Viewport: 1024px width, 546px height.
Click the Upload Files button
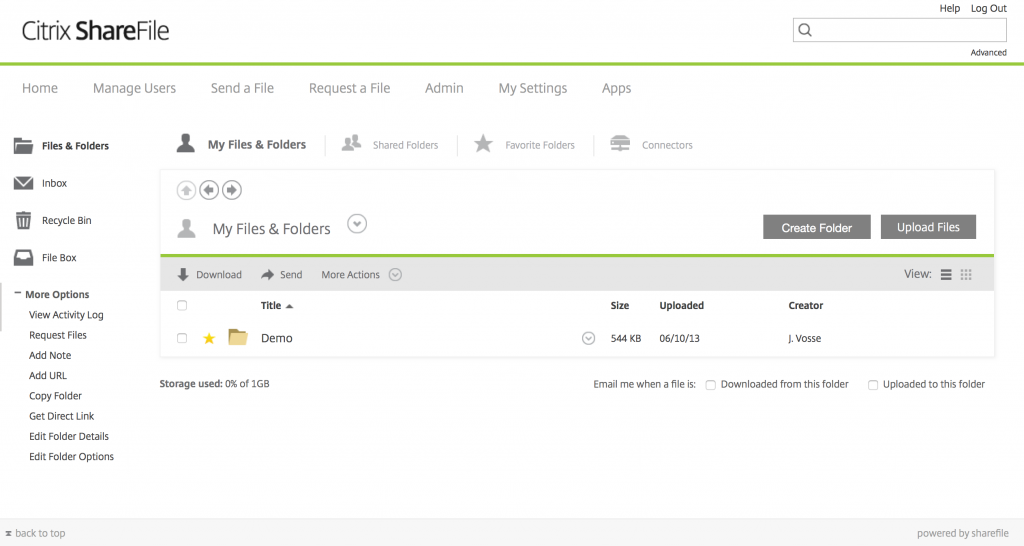pos(928,227)
